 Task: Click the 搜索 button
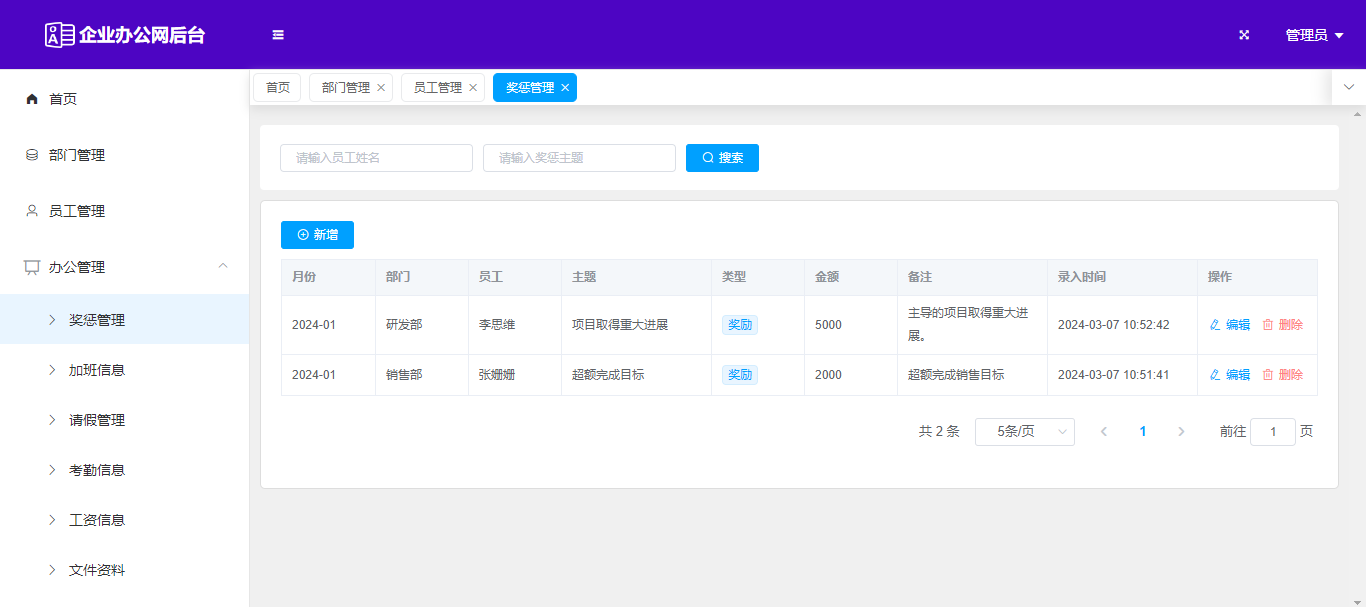tap(722, 158)
